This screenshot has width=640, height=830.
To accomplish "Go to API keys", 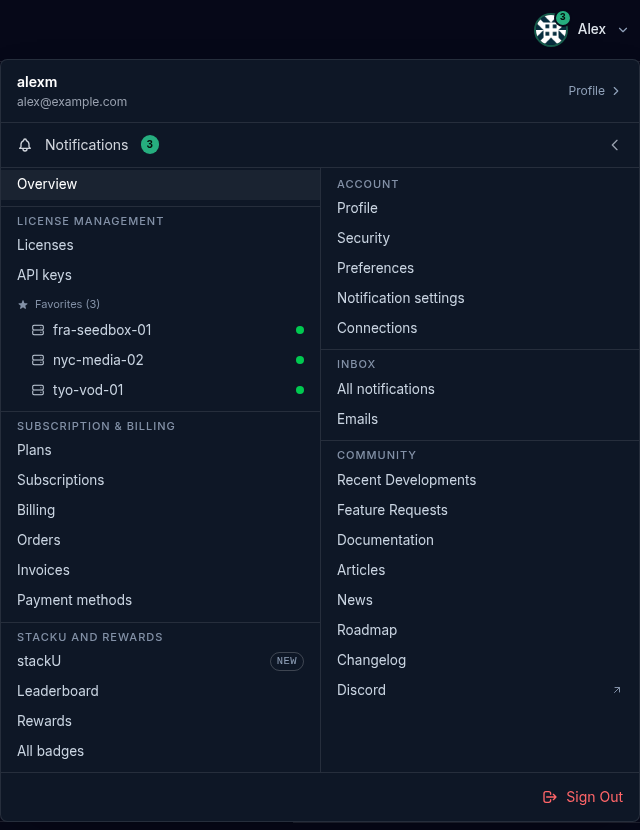I will (x=160, y=275).
